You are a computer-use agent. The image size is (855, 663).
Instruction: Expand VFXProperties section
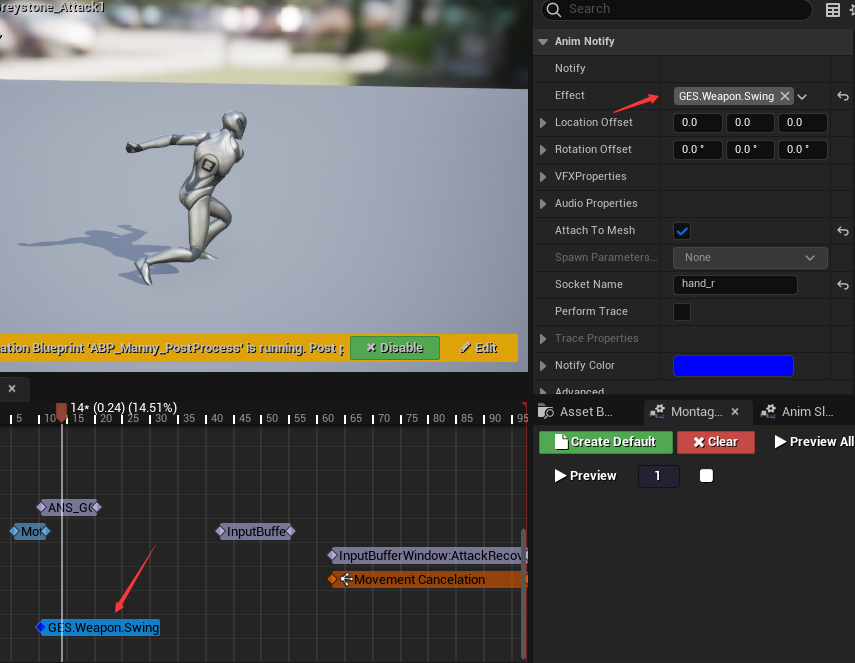click(543, 177)
